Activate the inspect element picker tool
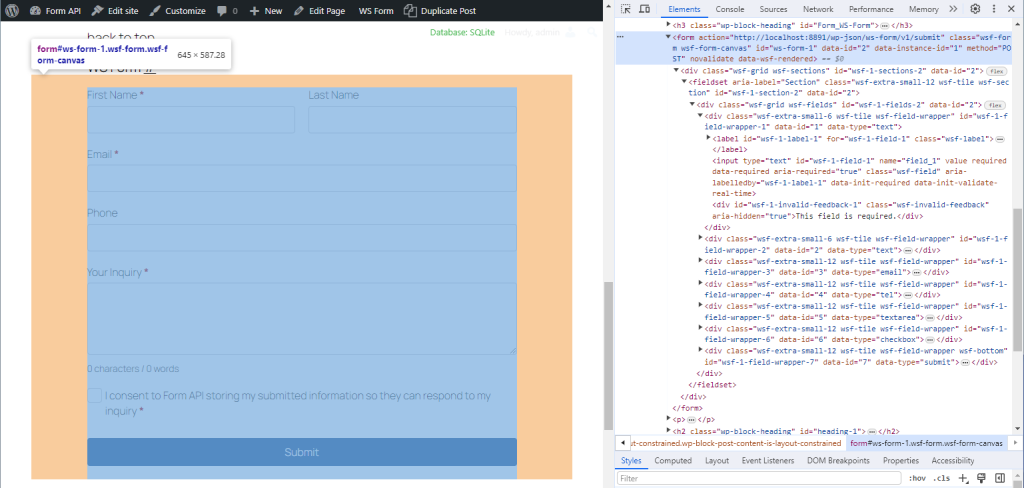 625,9
